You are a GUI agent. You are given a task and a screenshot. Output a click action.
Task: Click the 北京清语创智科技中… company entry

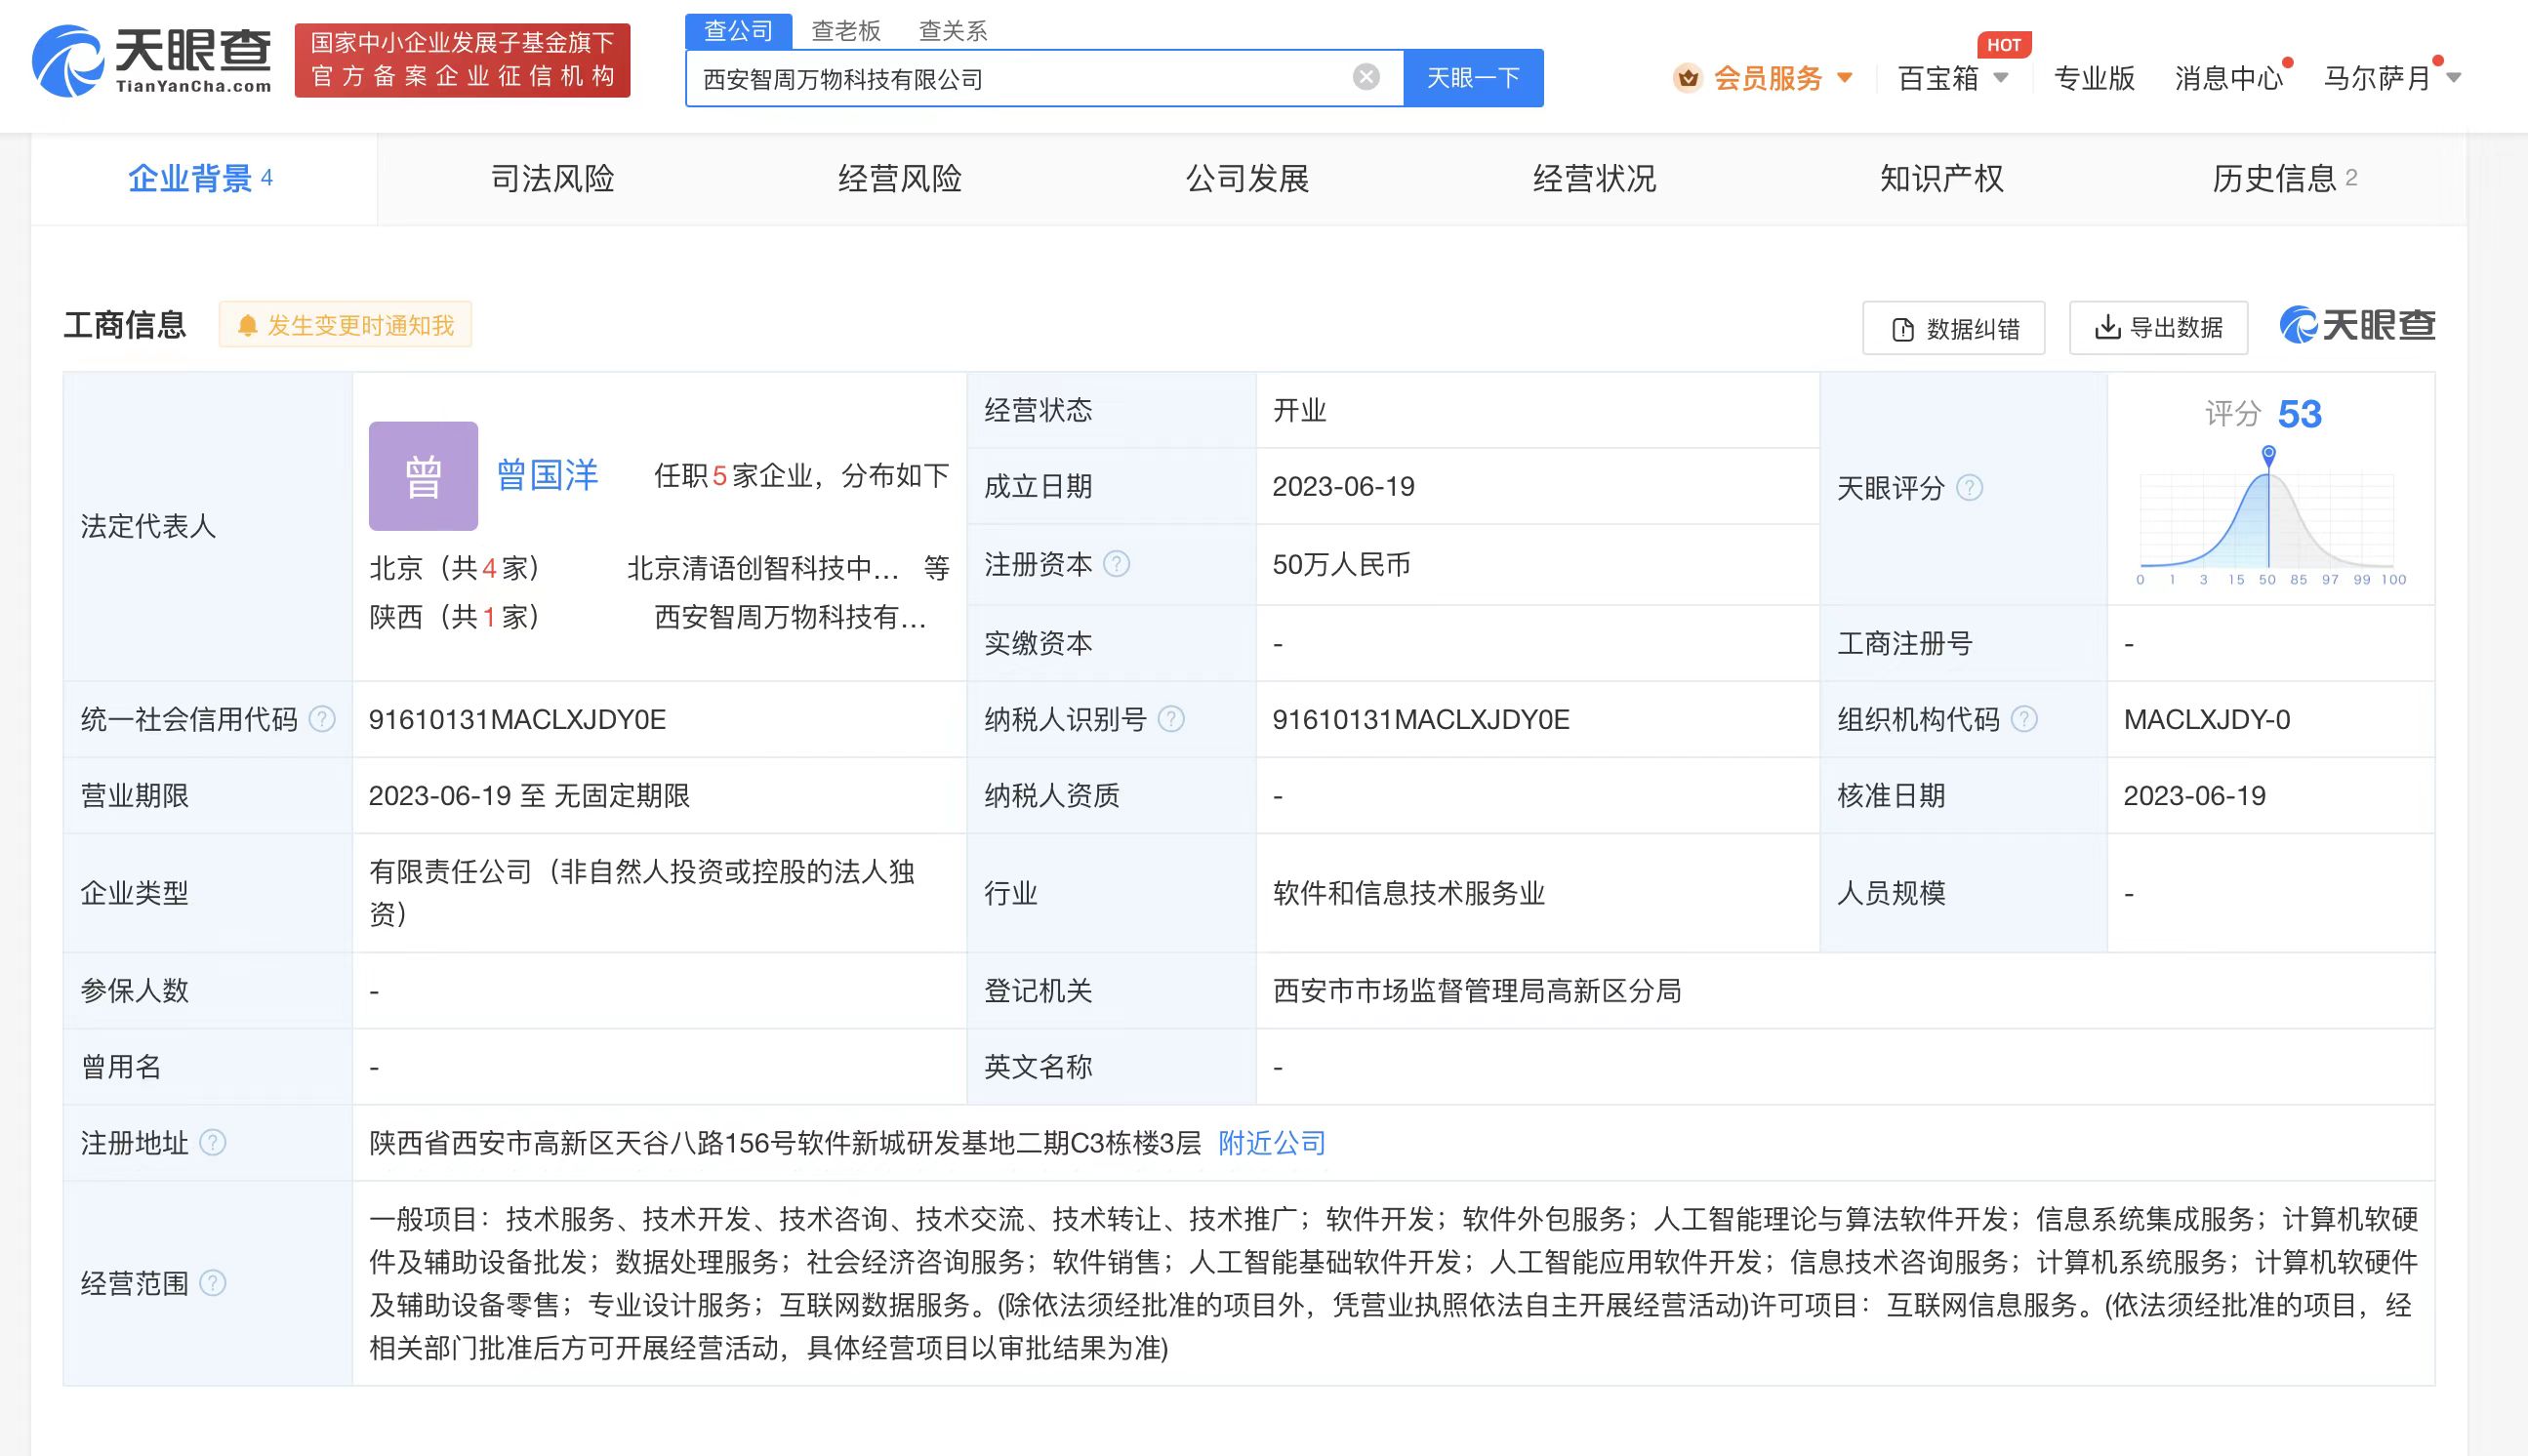point(763,568)
